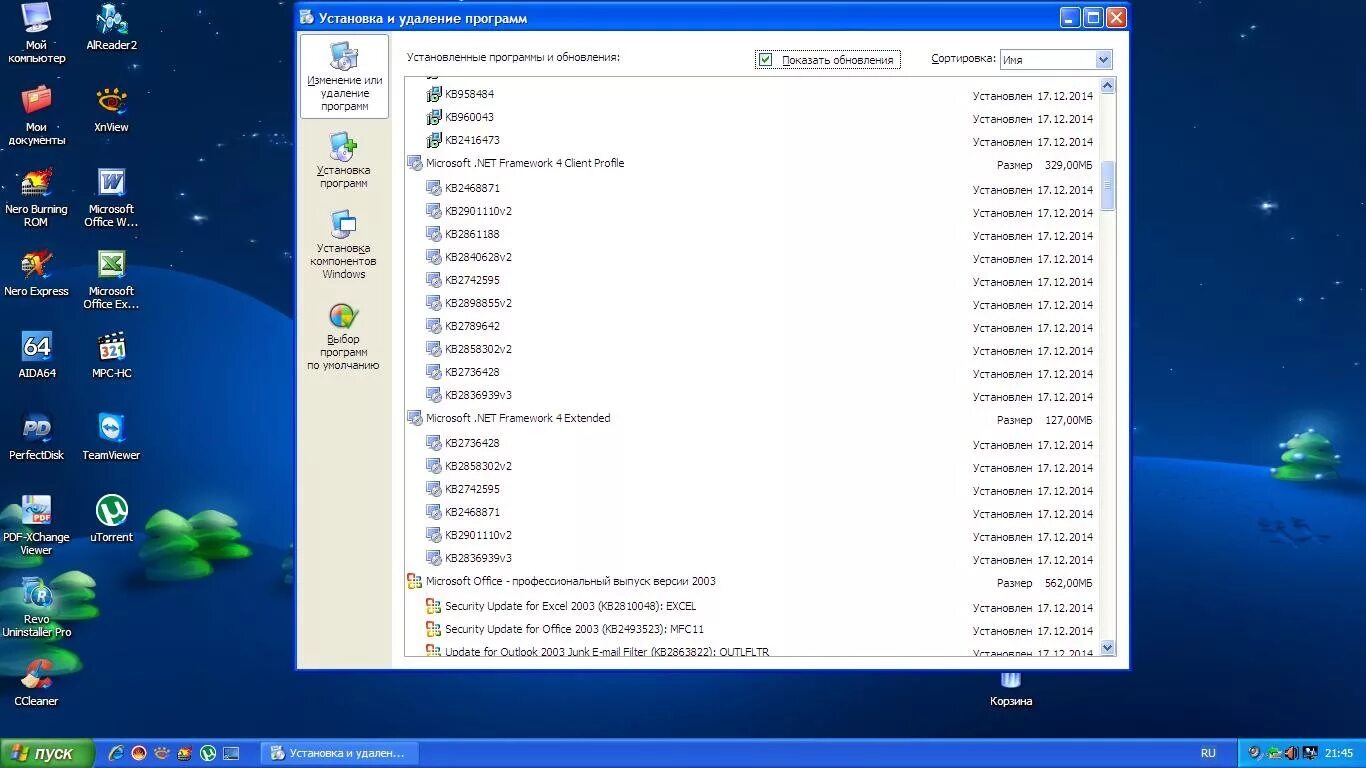Image resolution: width=1366 pixels, height=768 pixels.
Task: Select the CCleaner desktop shortcut
Action: click(x=37, y=683)
